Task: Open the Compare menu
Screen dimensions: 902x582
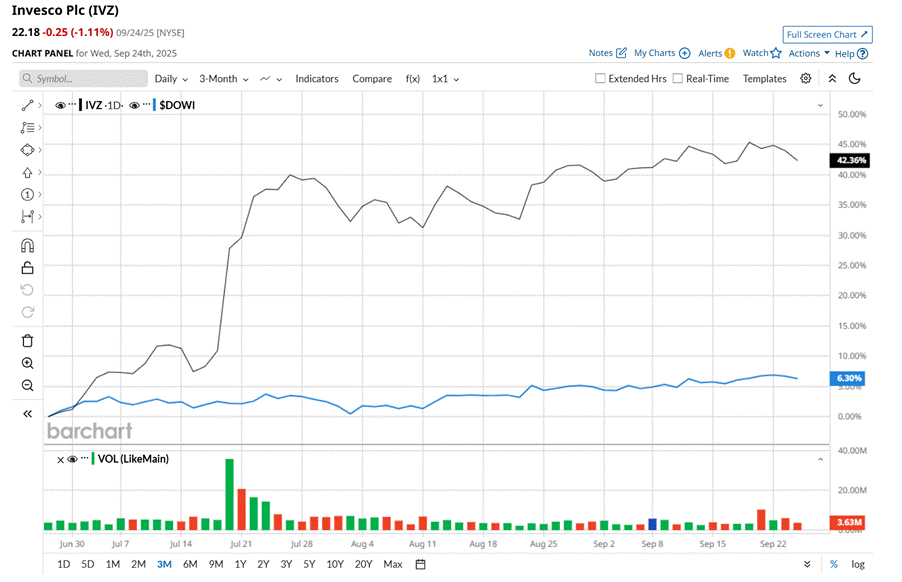Action: coord(372,79)
